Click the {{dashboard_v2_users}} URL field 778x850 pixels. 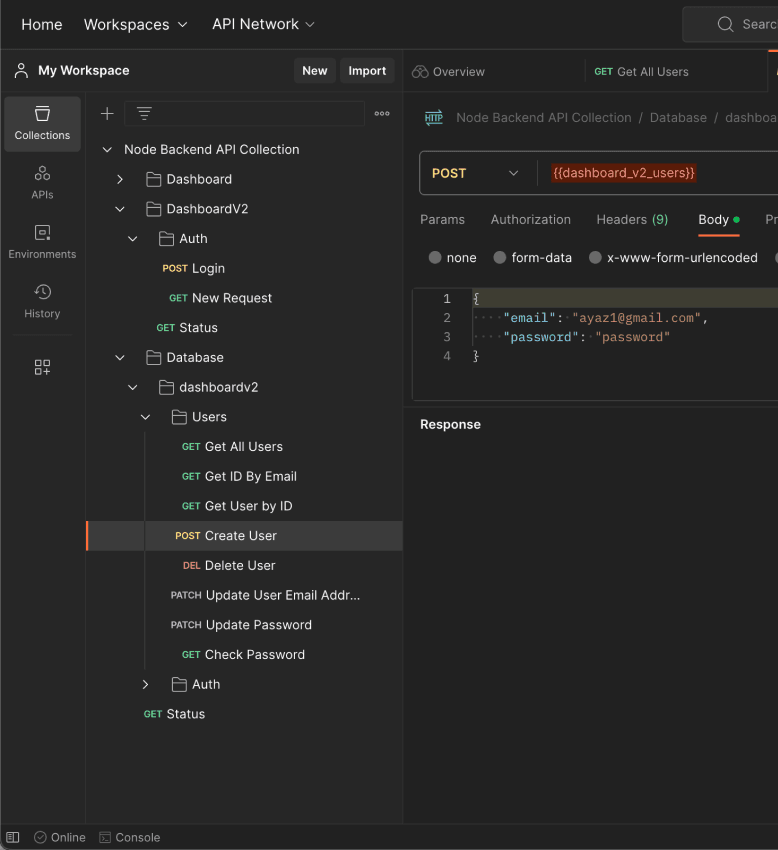[623, 173]
